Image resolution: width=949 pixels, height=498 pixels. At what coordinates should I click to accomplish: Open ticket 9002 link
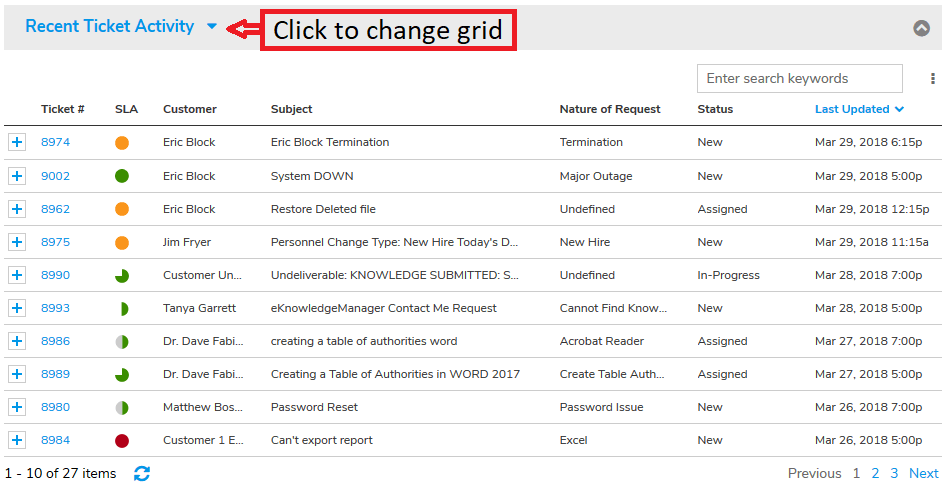(55, 176)
